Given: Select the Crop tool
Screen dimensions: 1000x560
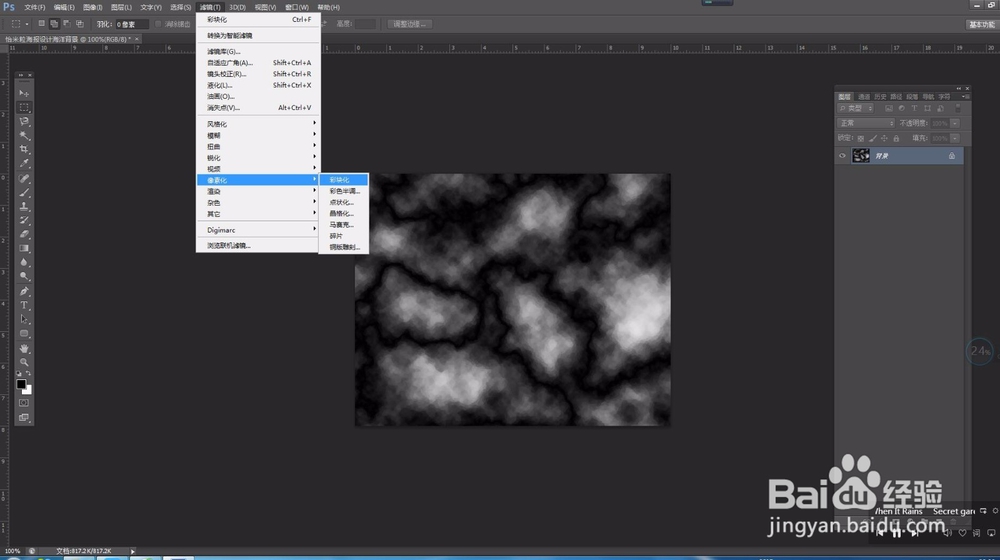Looking at the screenshot, I should (24, 149).
